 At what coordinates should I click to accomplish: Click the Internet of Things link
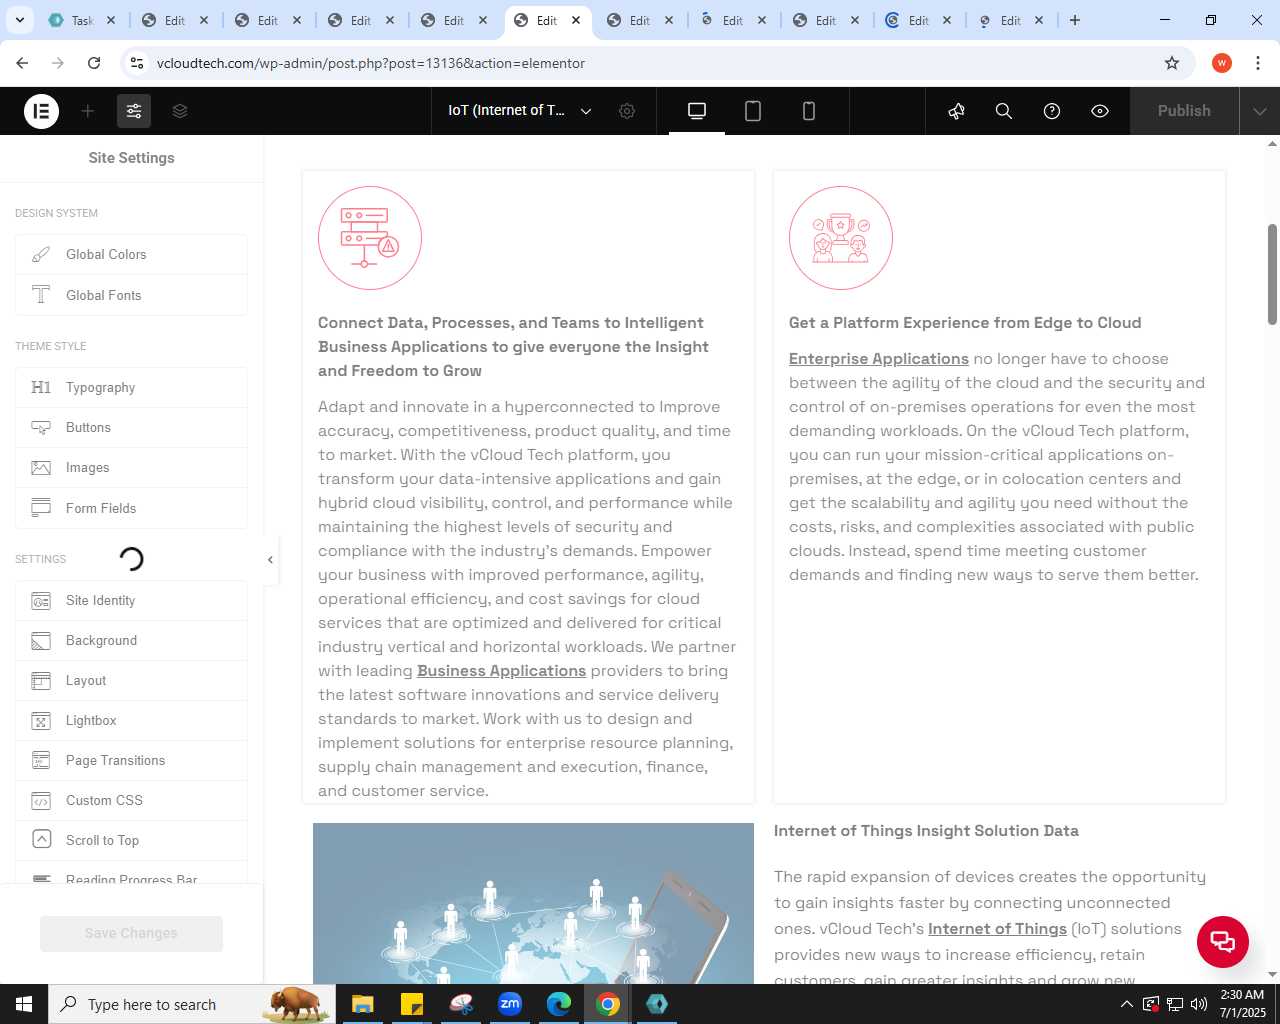[997, 929]
